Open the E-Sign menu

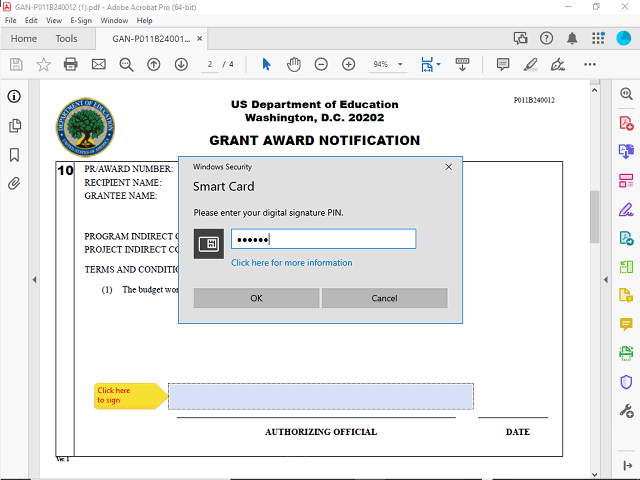point(81,20)
